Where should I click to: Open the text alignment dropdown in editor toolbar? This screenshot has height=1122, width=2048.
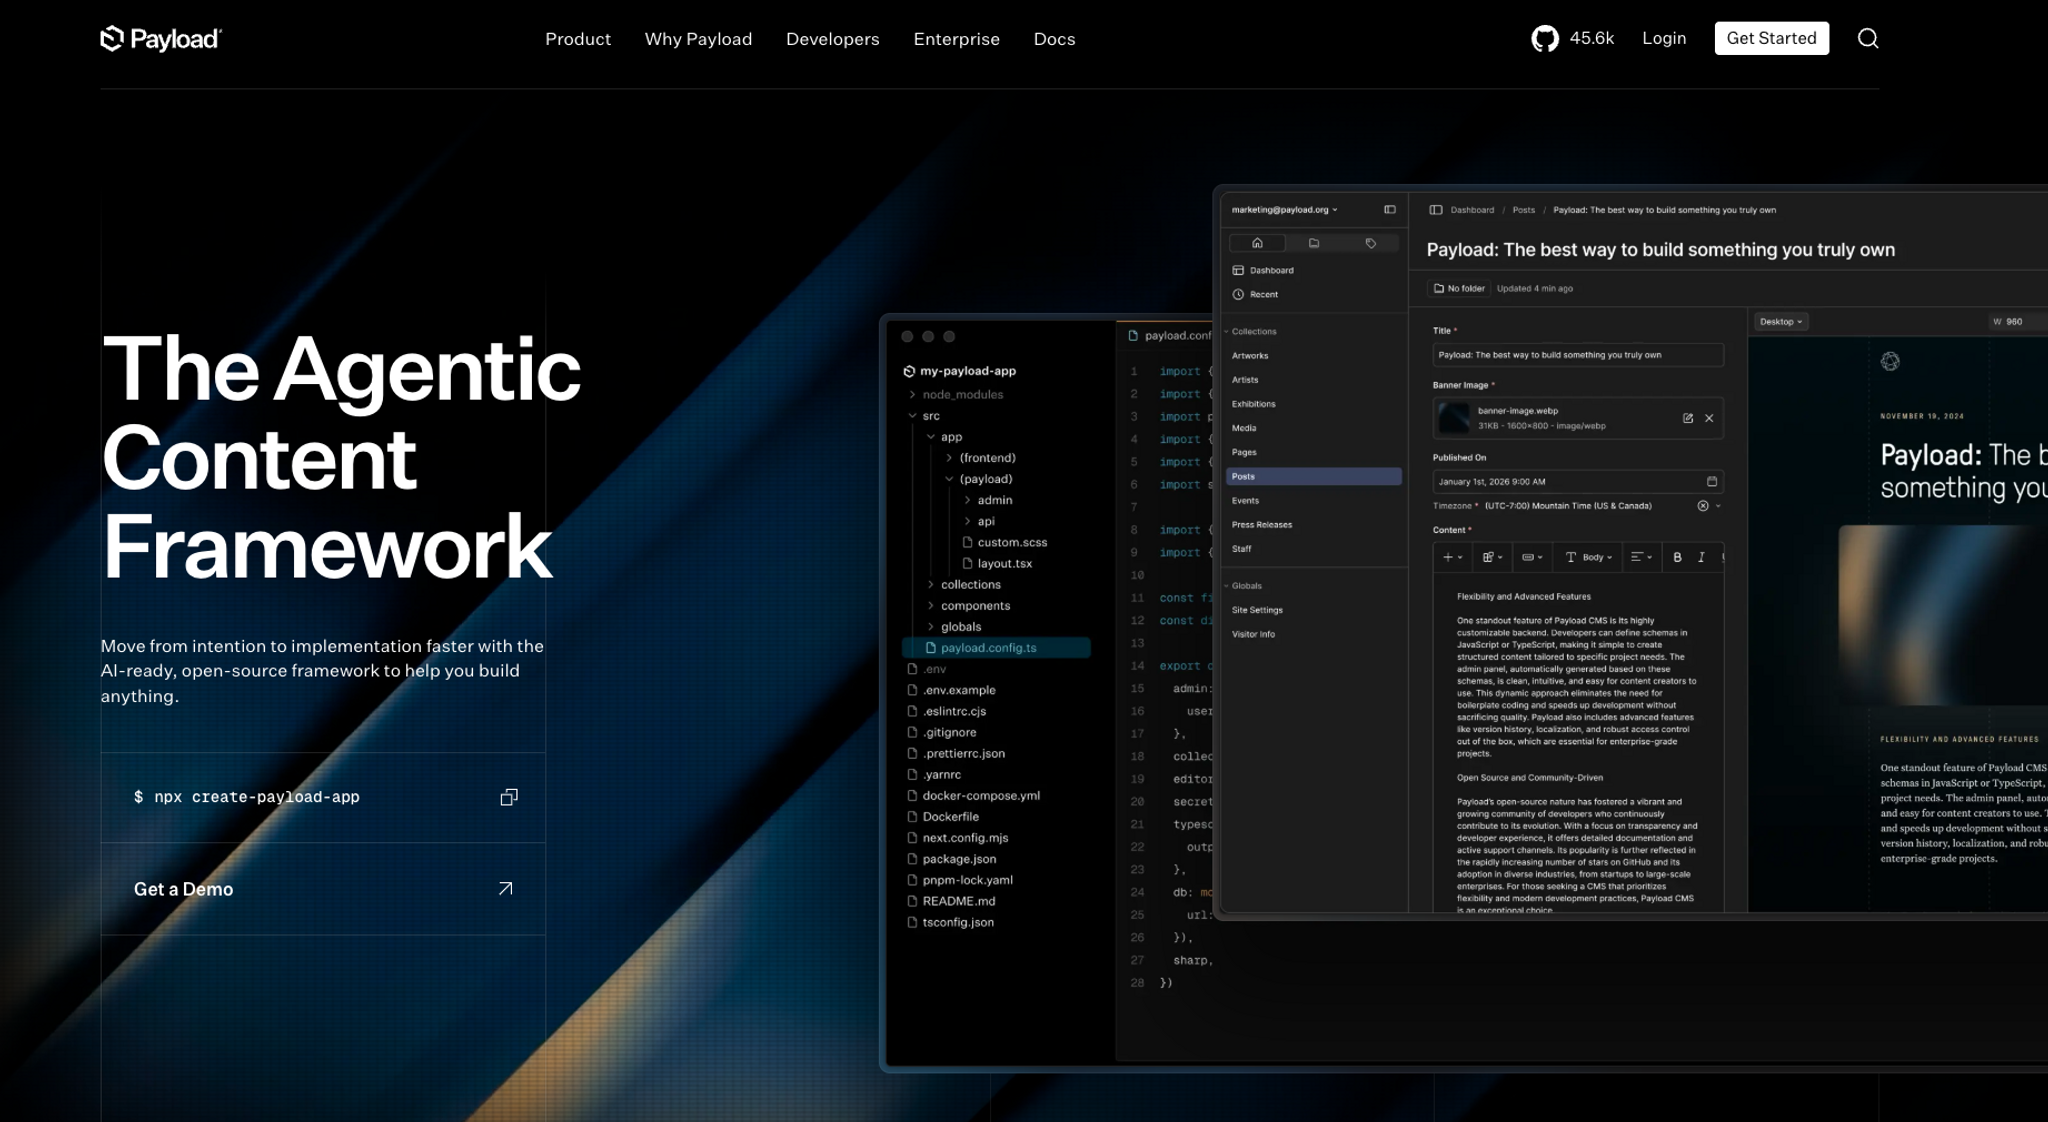(x=1641, y=558)
